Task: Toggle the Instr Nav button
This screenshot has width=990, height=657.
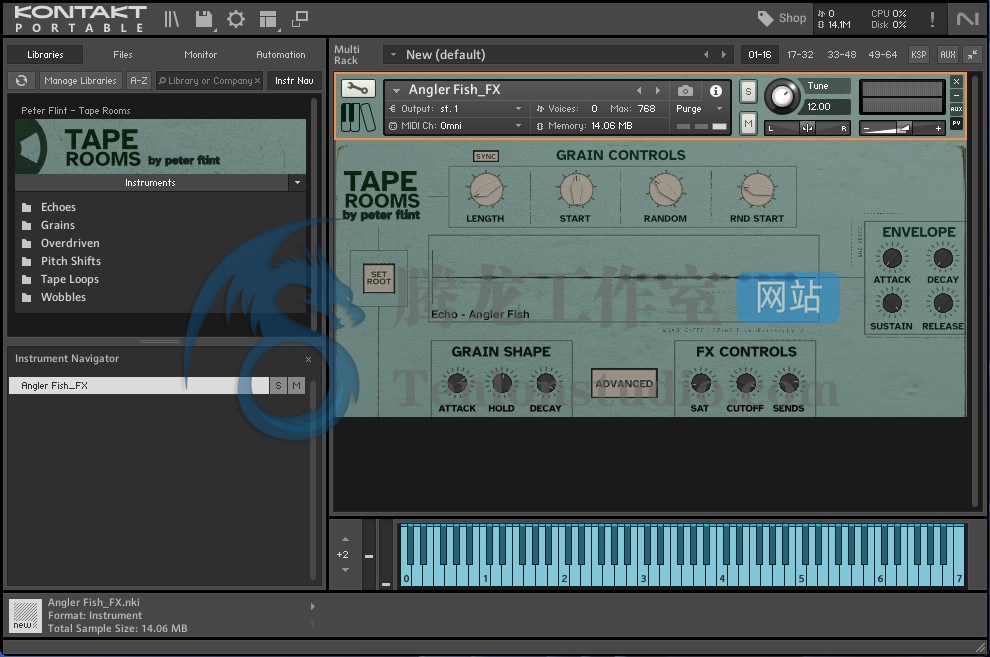Action: [294, 81]
